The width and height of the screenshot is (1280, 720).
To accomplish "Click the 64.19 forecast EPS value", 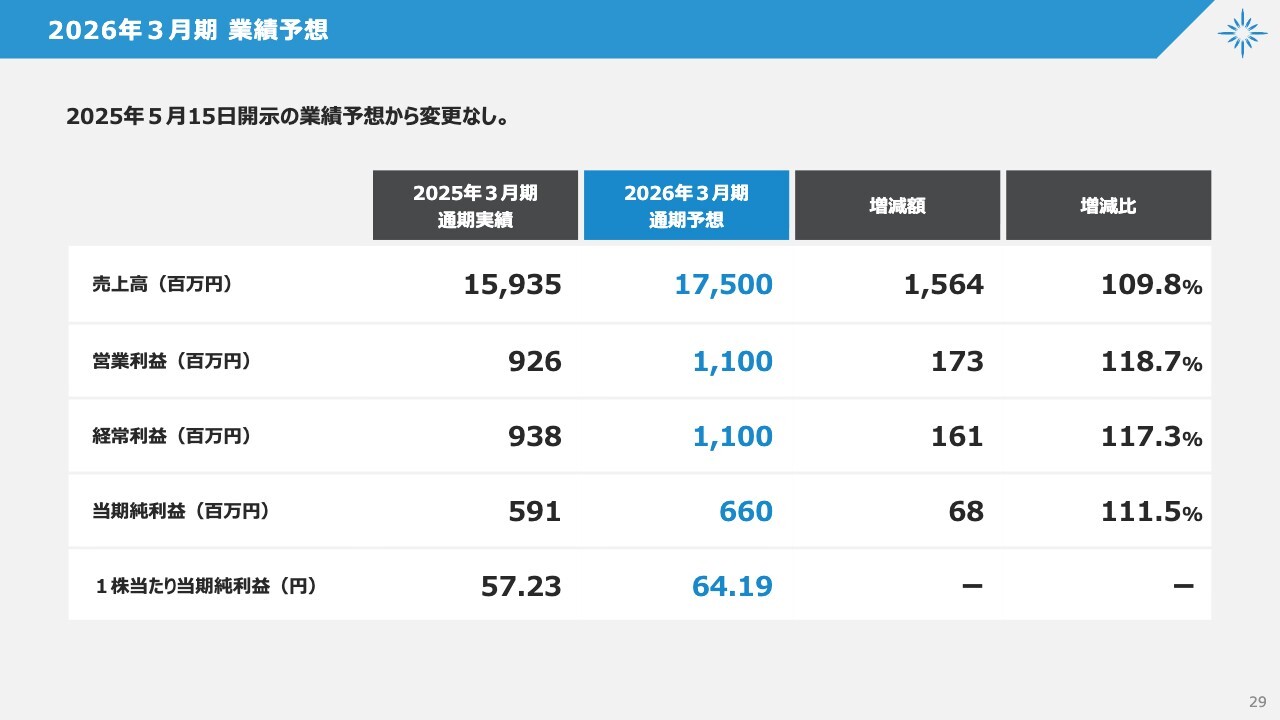I will tap(732, 586).
